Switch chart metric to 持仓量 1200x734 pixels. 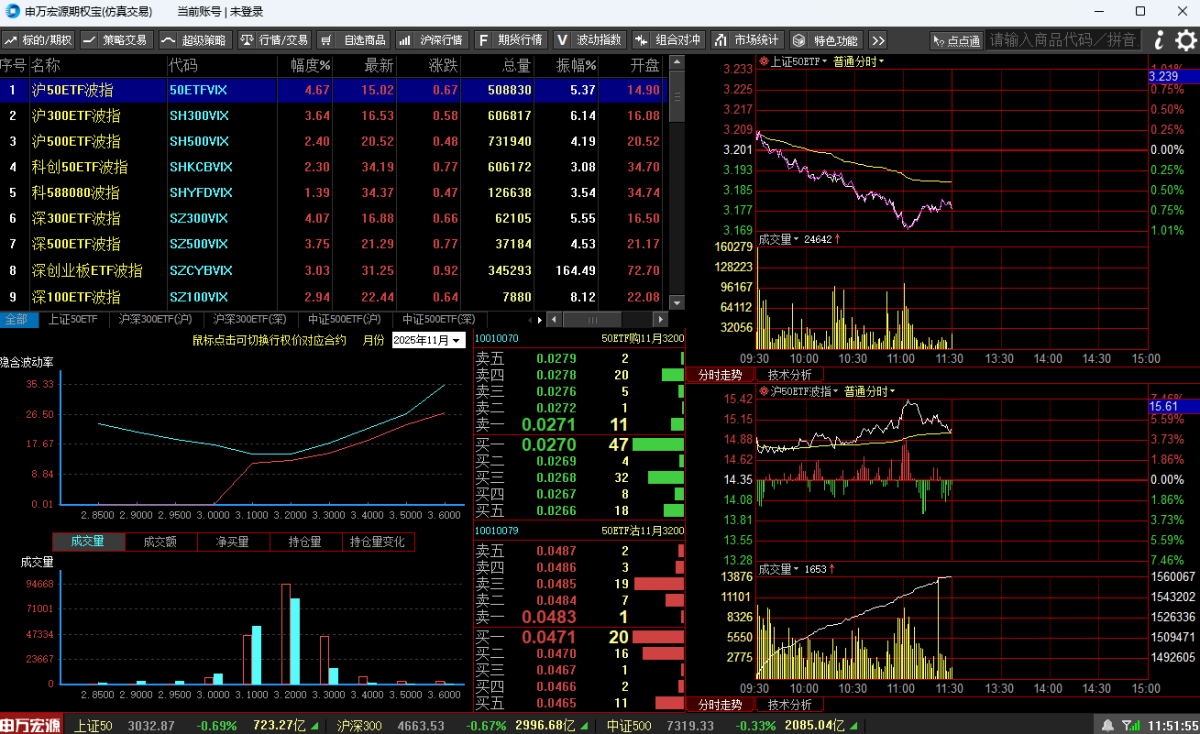pos(305,542)
